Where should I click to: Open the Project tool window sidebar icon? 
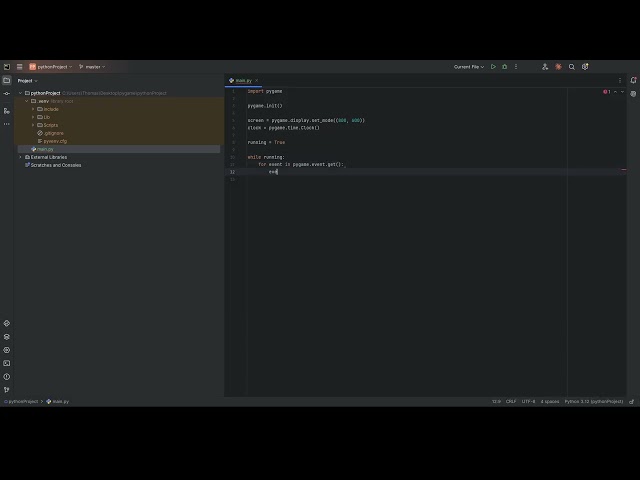(7, 80)
